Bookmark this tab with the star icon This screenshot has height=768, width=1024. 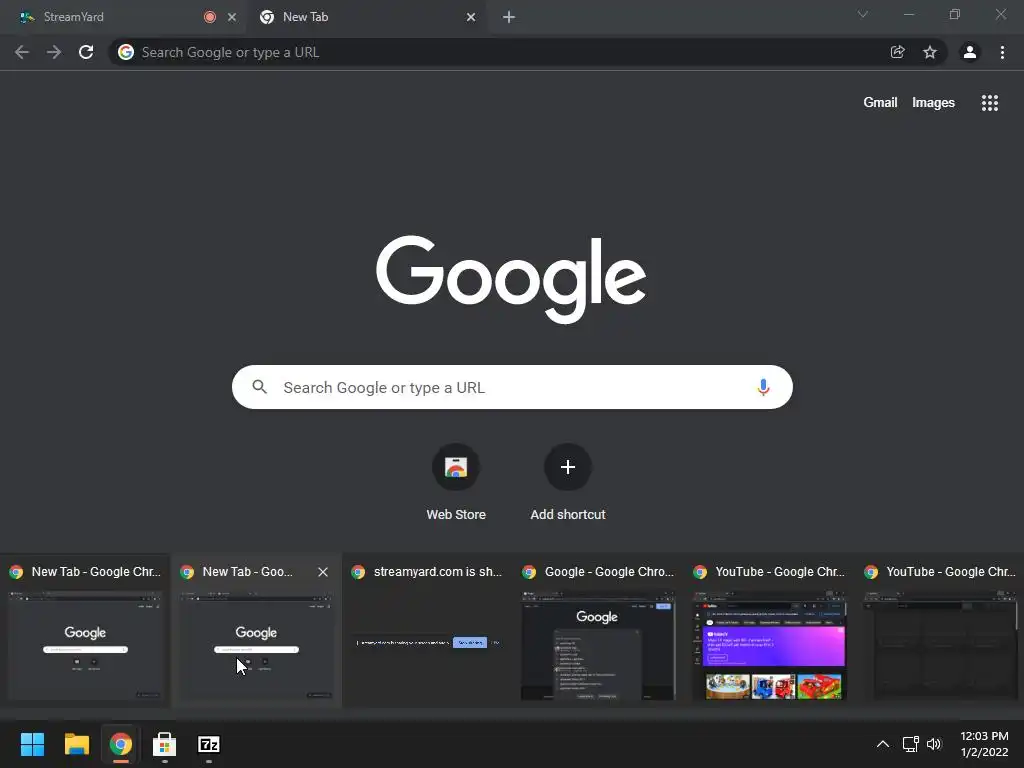pos(930,52)
